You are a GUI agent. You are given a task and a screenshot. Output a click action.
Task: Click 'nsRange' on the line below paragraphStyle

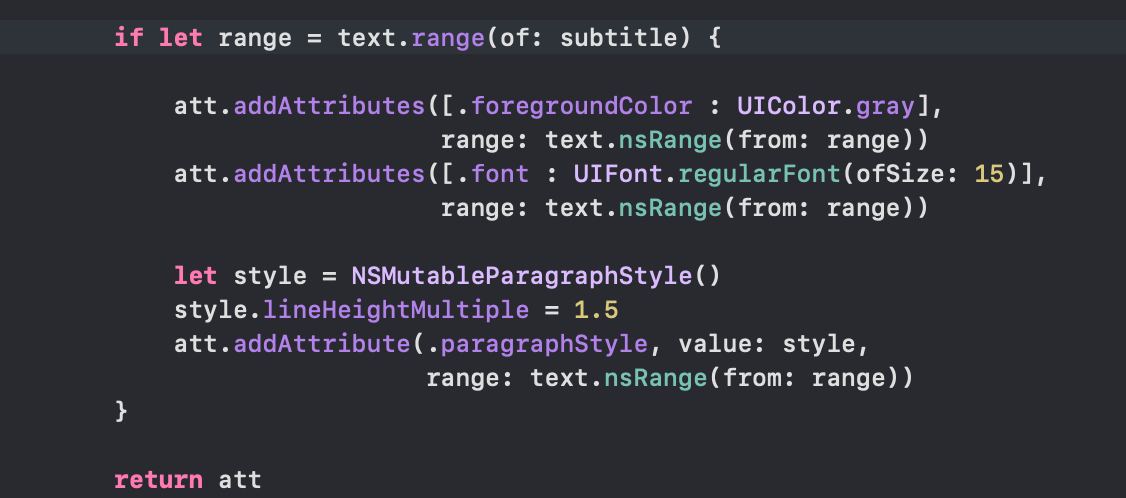656,378
